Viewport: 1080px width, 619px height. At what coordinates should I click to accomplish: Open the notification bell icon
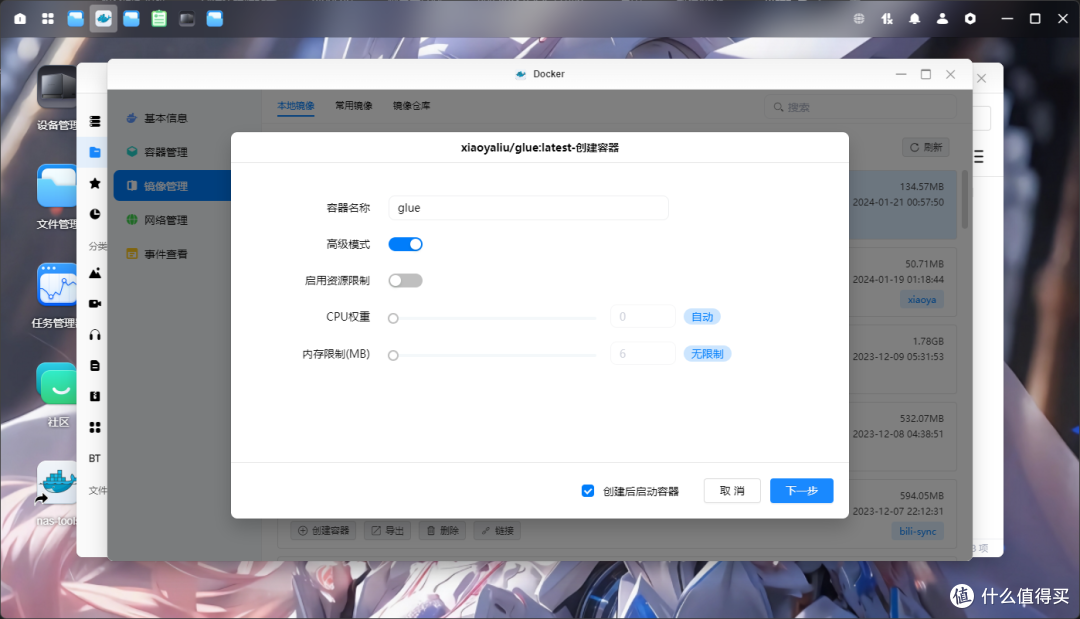coord(915,19)
